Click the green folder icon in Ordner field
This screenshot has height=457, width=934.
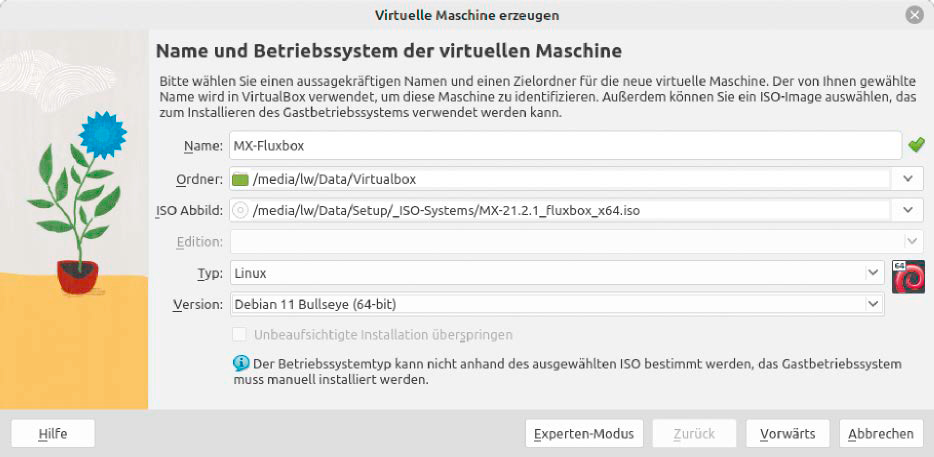[240, 178]
